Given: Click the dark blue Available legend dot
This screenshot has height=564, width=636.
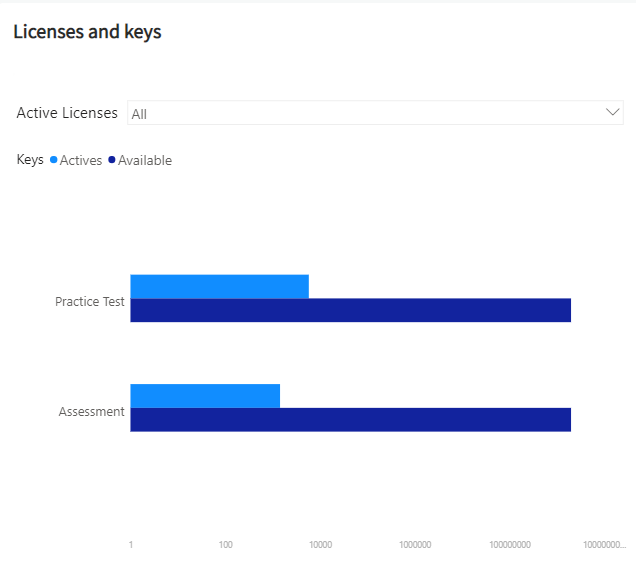Looking at the screenshot, I should point(112,160).
